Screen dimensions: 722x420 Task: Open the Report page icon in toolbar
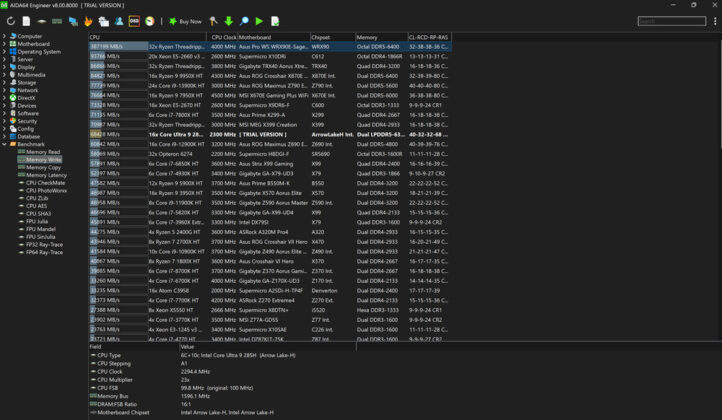(26, 21)
